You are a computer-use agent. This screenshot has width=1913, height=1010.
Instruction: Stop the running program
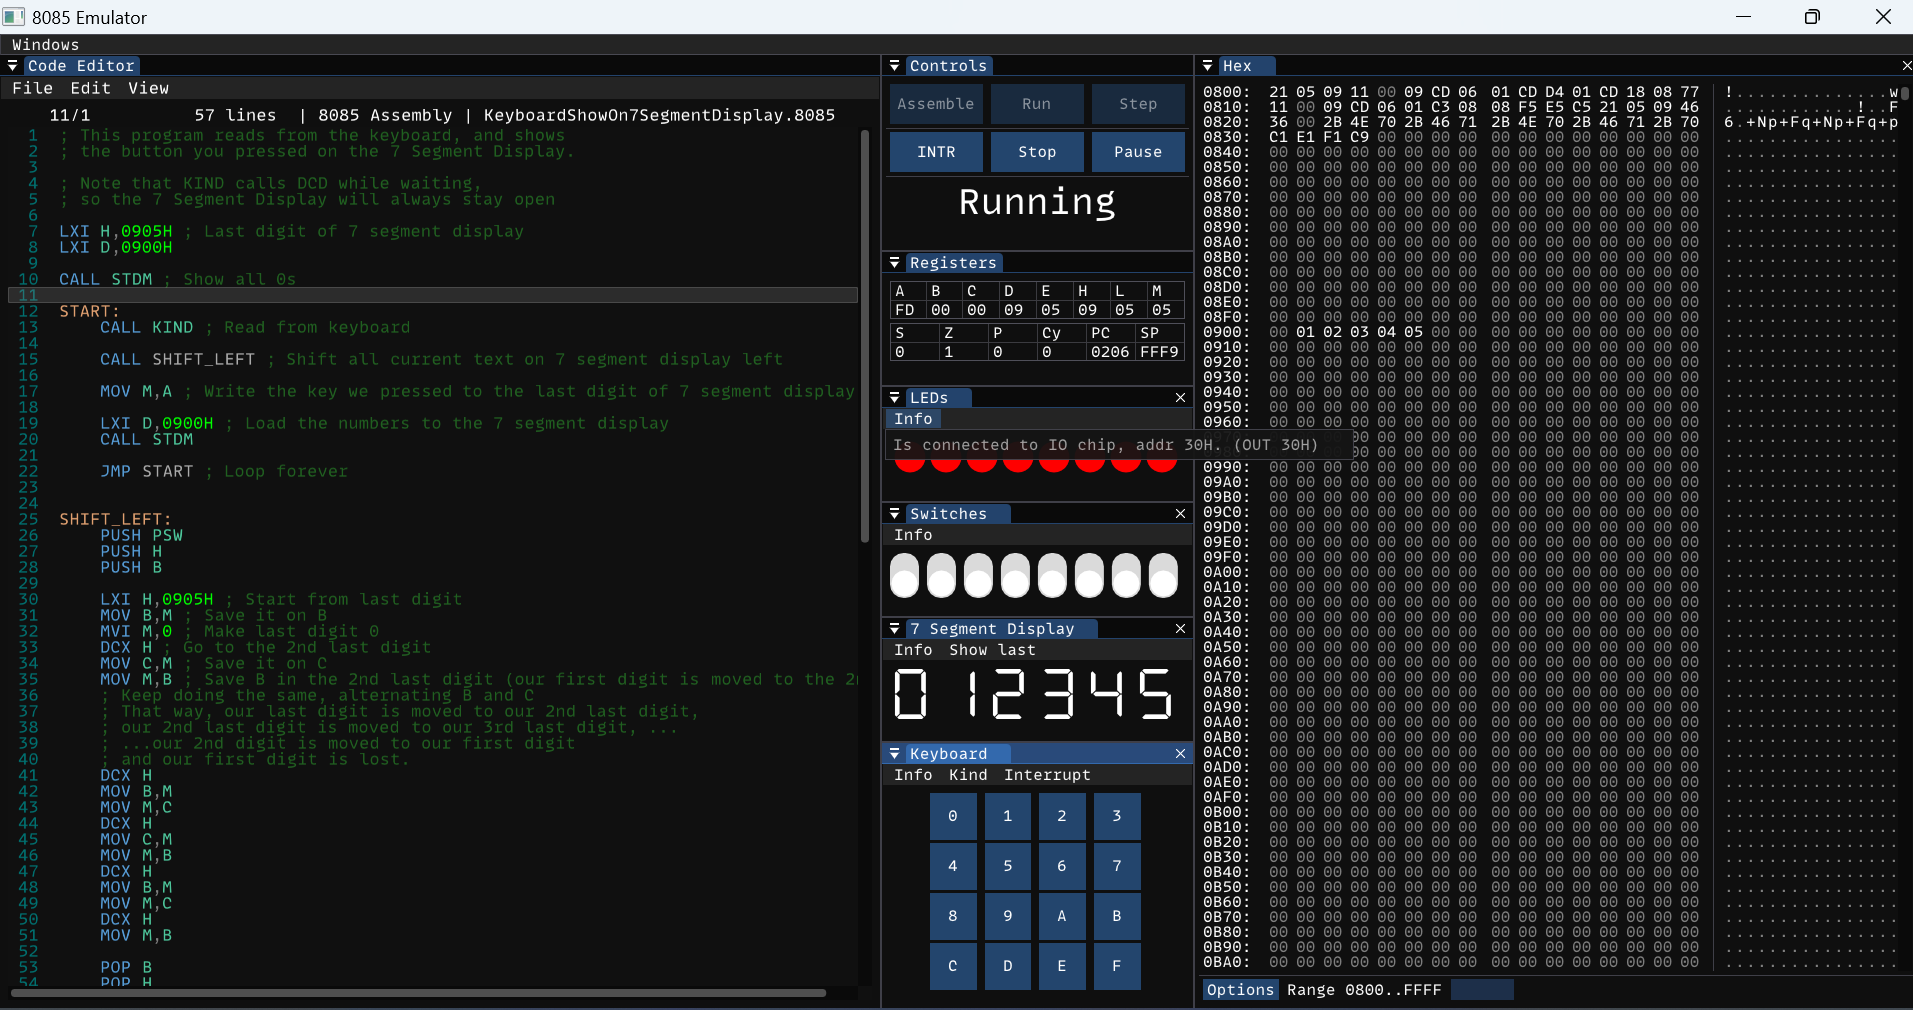click(x=1036, y=152)
